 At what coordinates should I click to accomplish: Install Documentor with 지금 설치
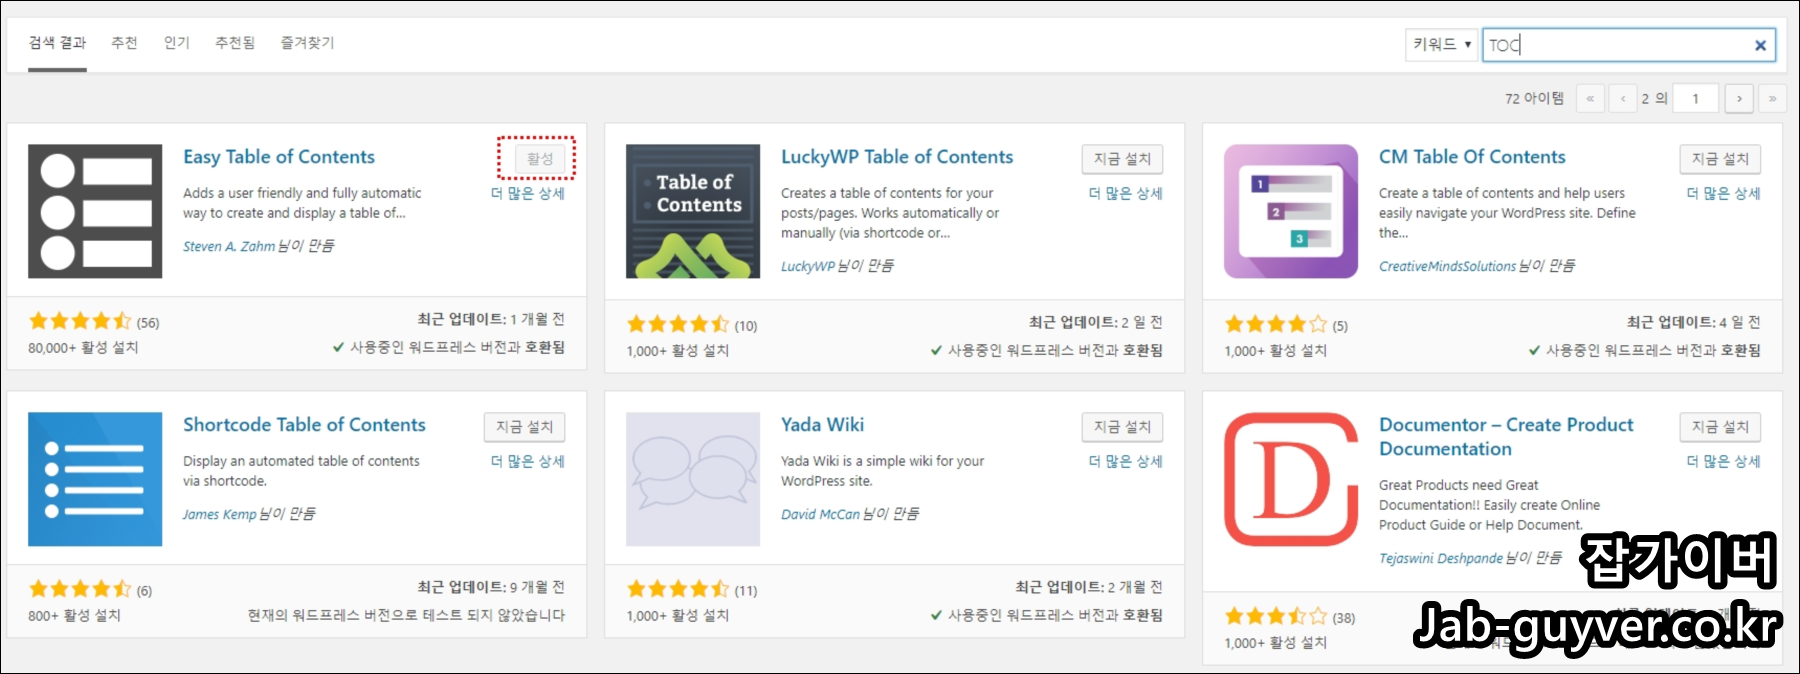(1720, 427)
